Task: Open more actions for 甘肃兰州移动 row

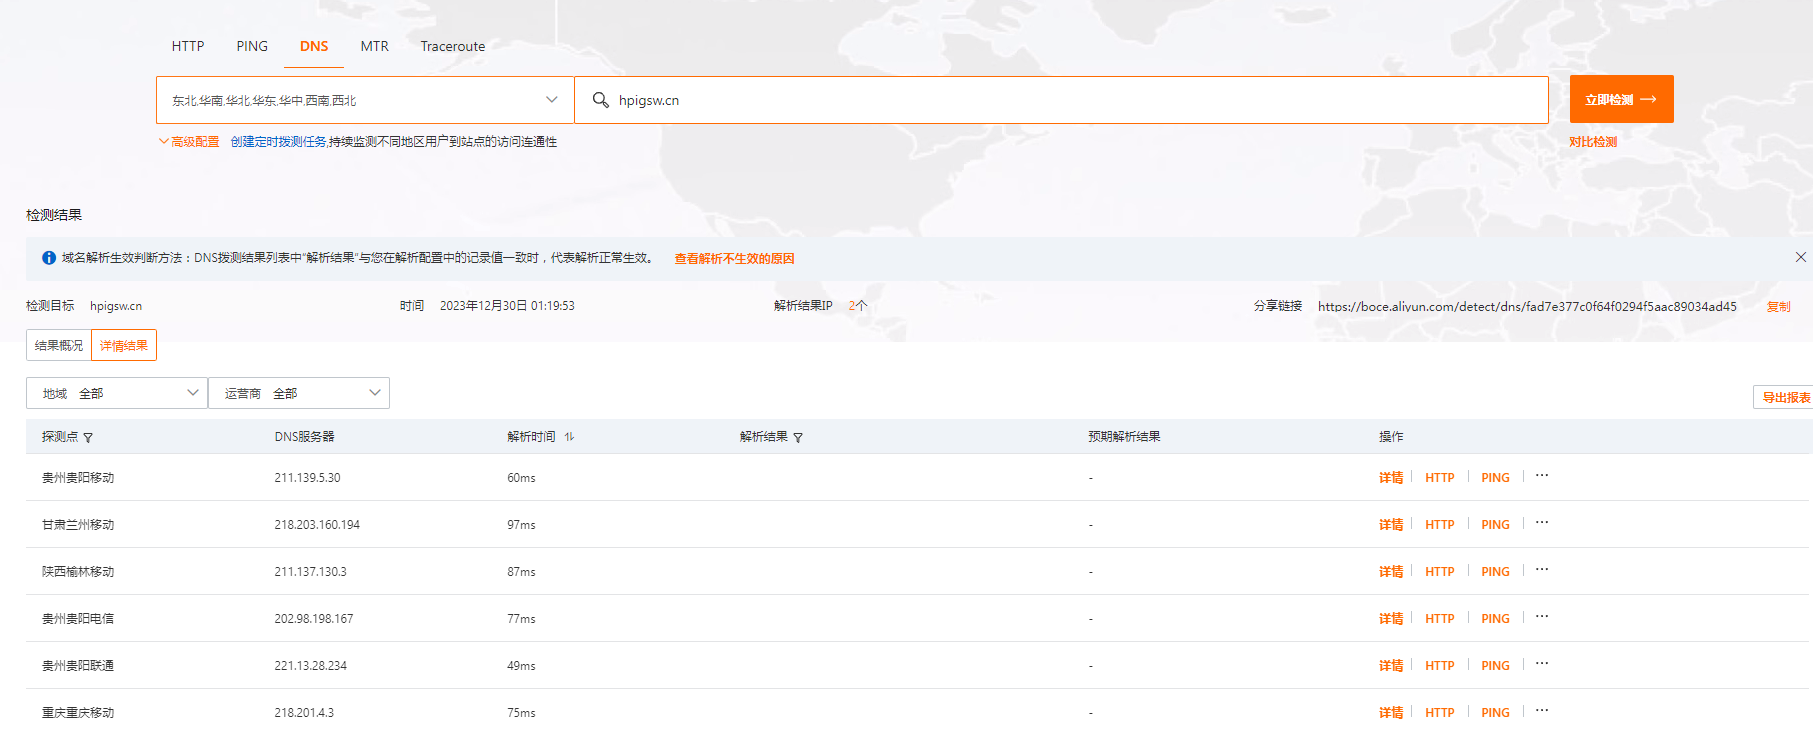Action: [1542, 523]
